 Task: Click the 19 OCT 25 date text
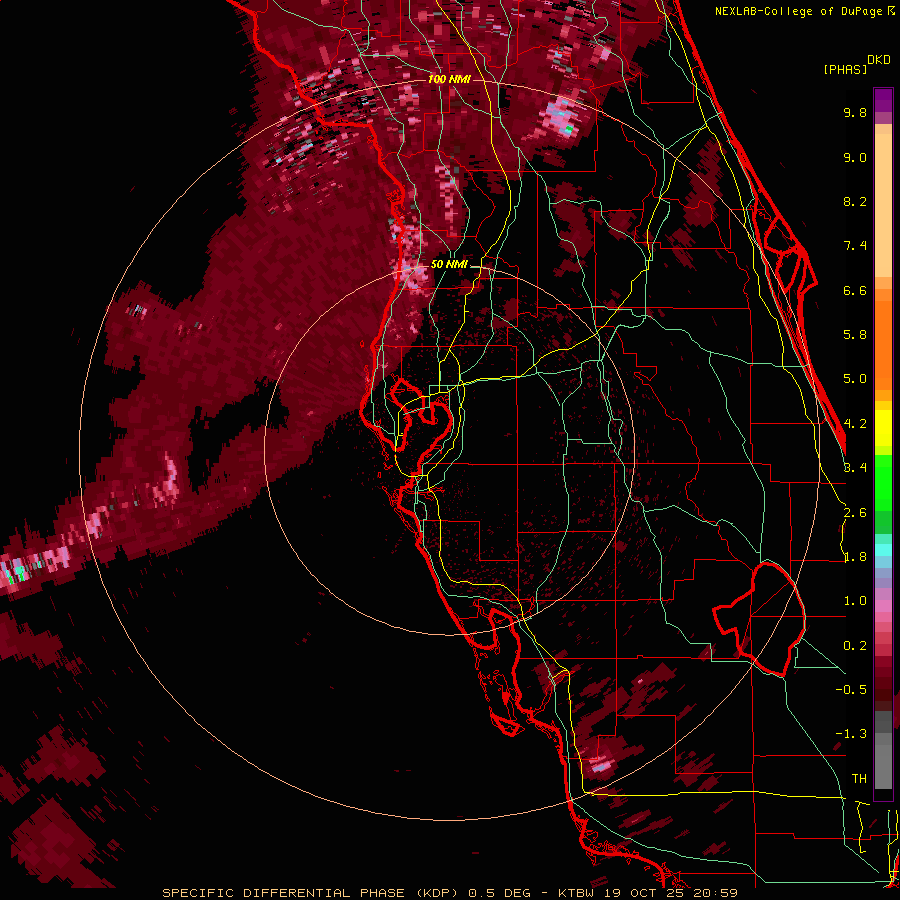(x=645, y=893)
